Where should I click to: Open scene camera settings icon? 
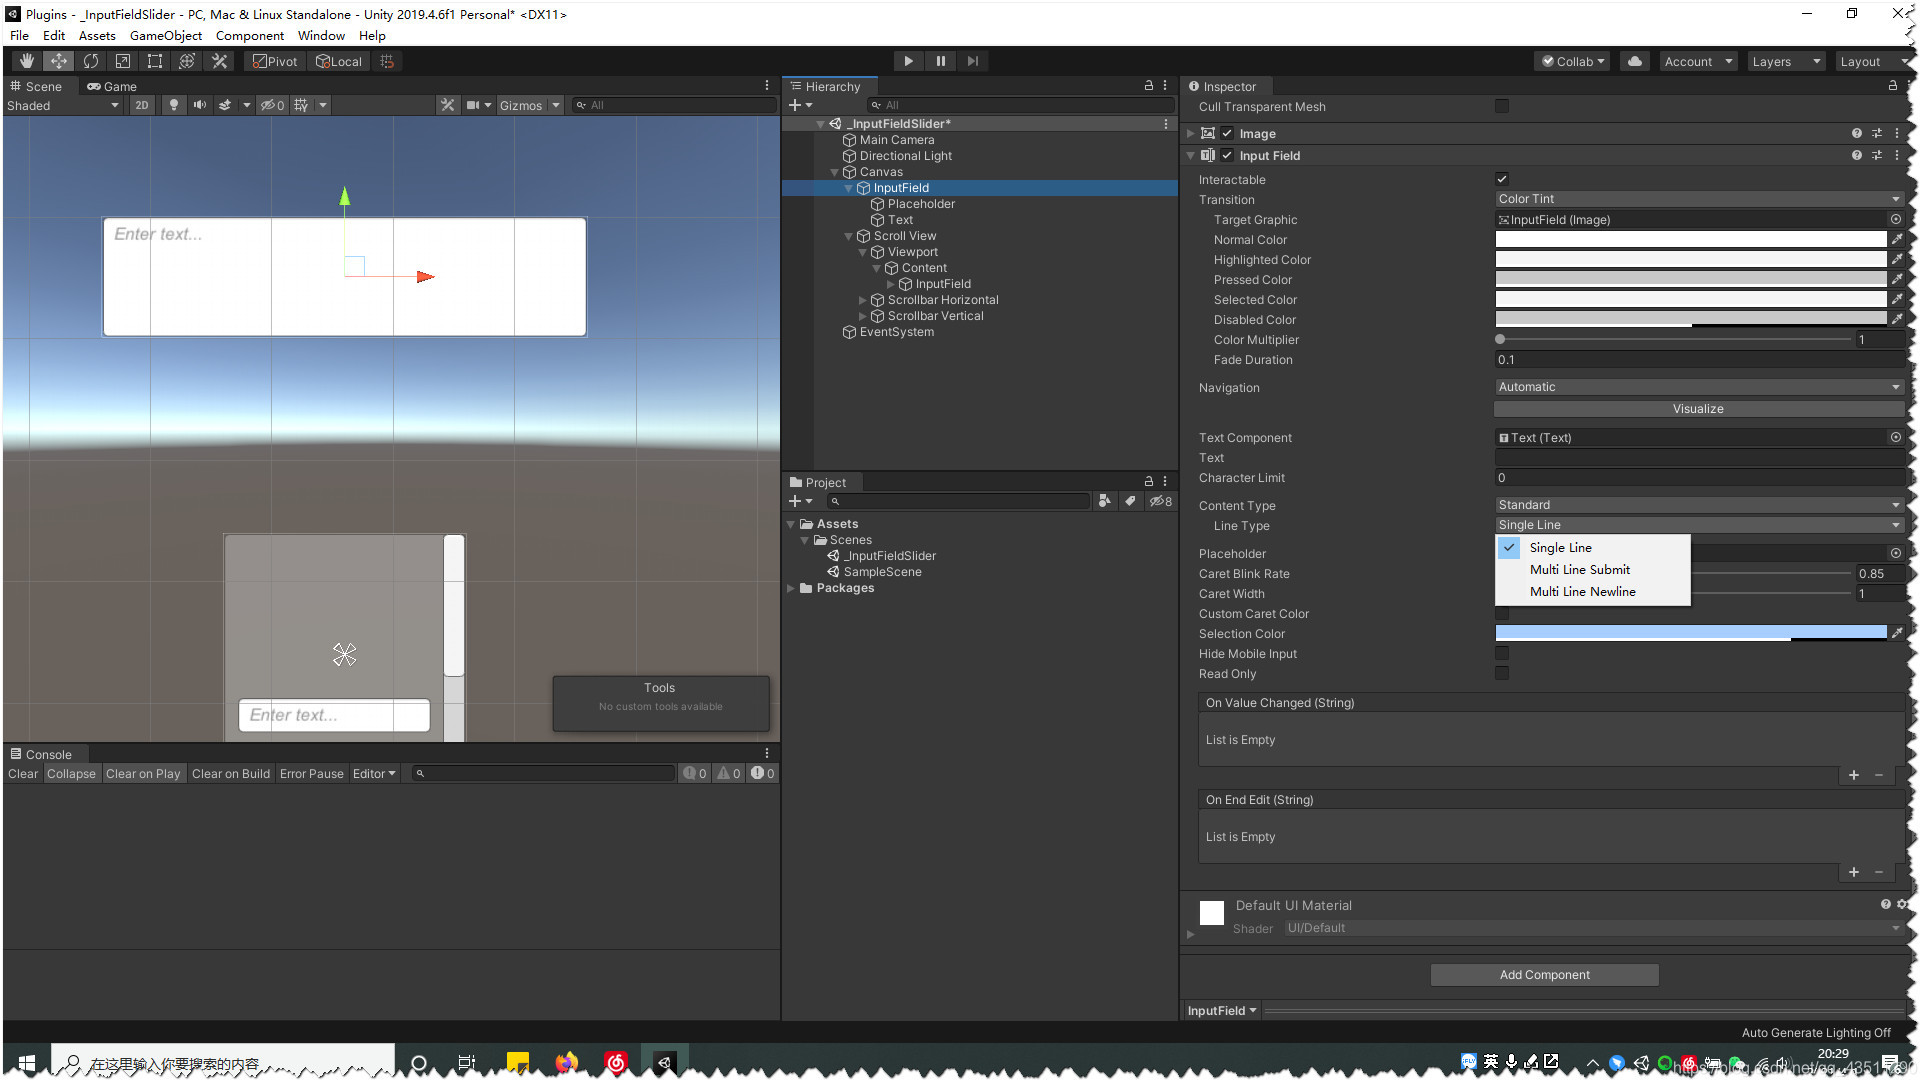[x=473, y=105]
